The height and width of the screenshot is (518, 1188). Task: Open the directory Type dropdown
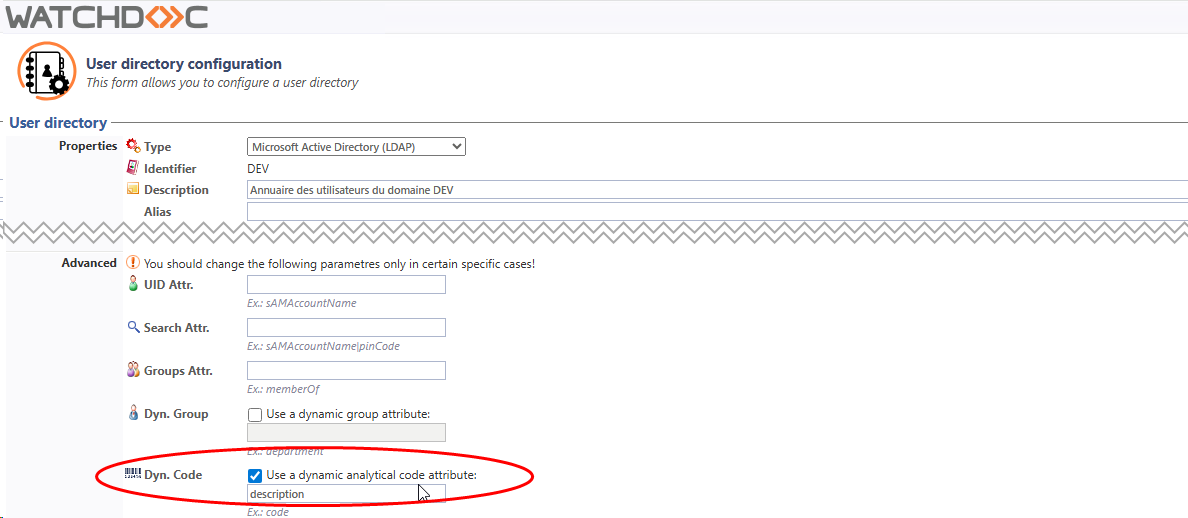(356, 146)
